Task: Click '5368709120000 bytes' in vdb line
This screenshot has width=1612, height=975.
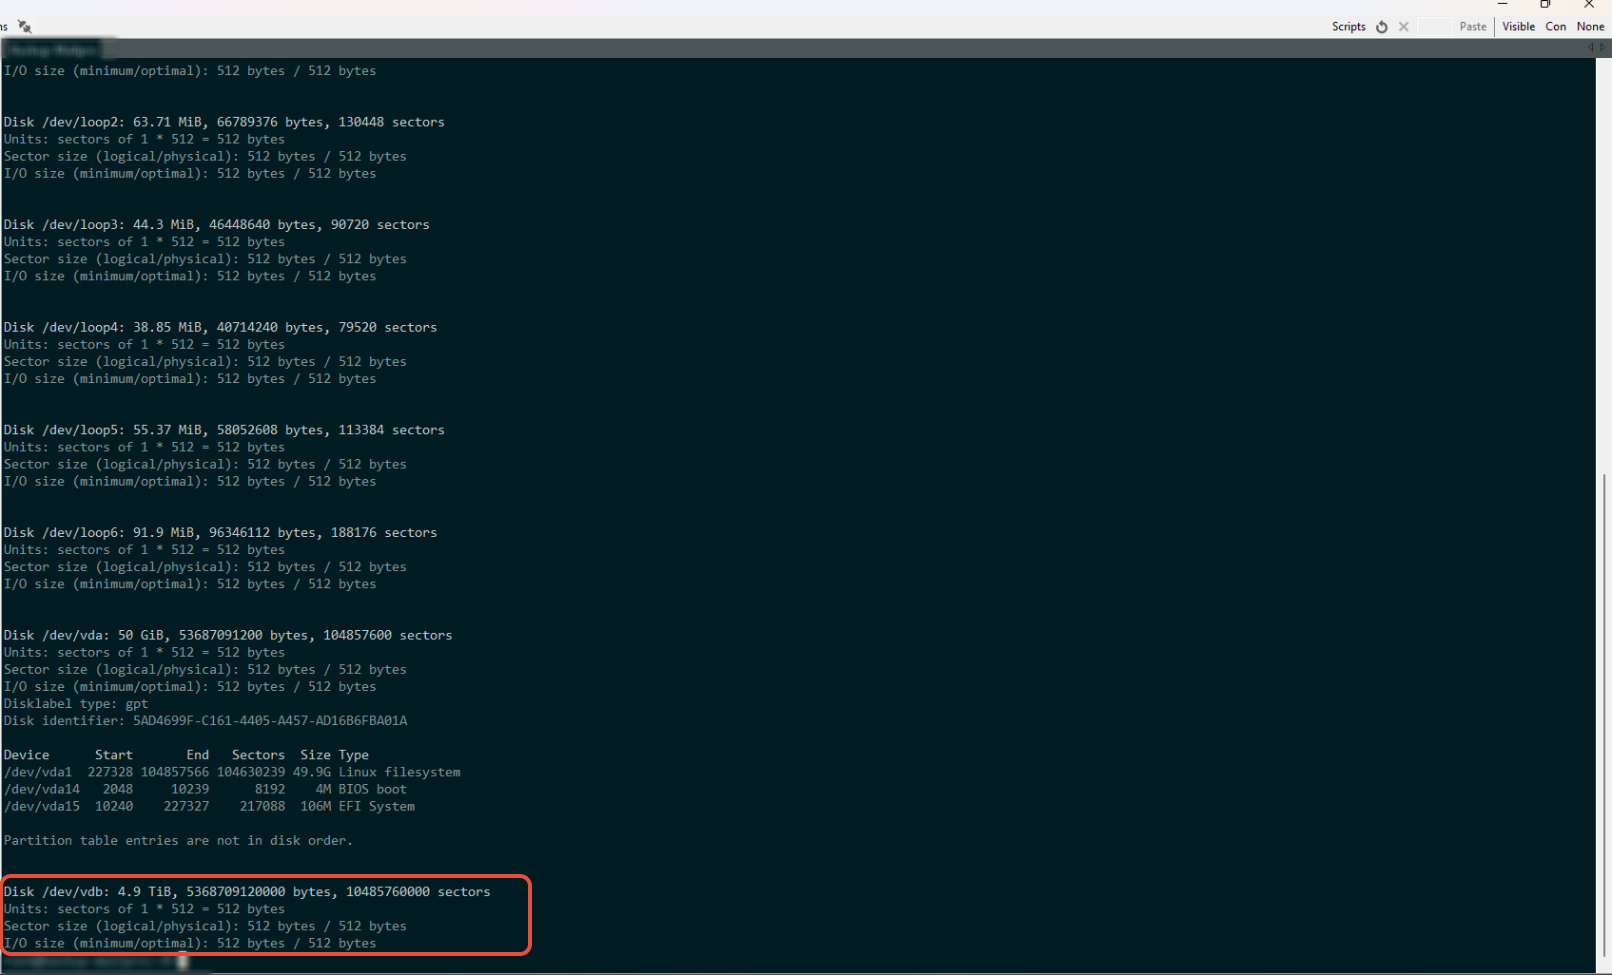Action: tap(258, 892)
